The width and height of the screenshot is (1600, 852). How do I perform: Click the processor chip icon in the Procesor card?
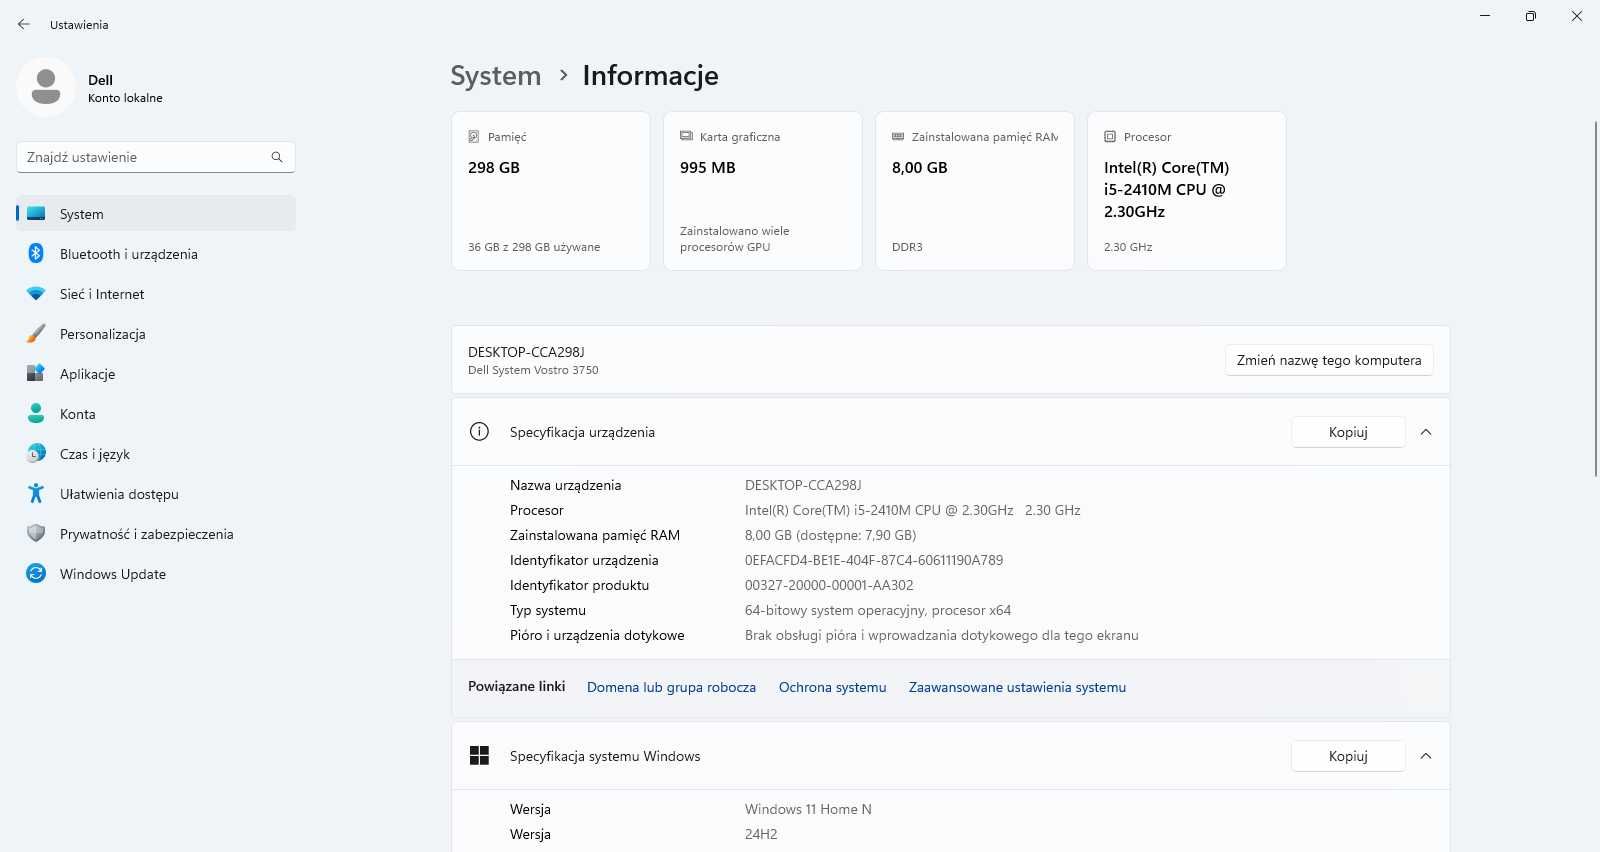[x=1110, y=137]
